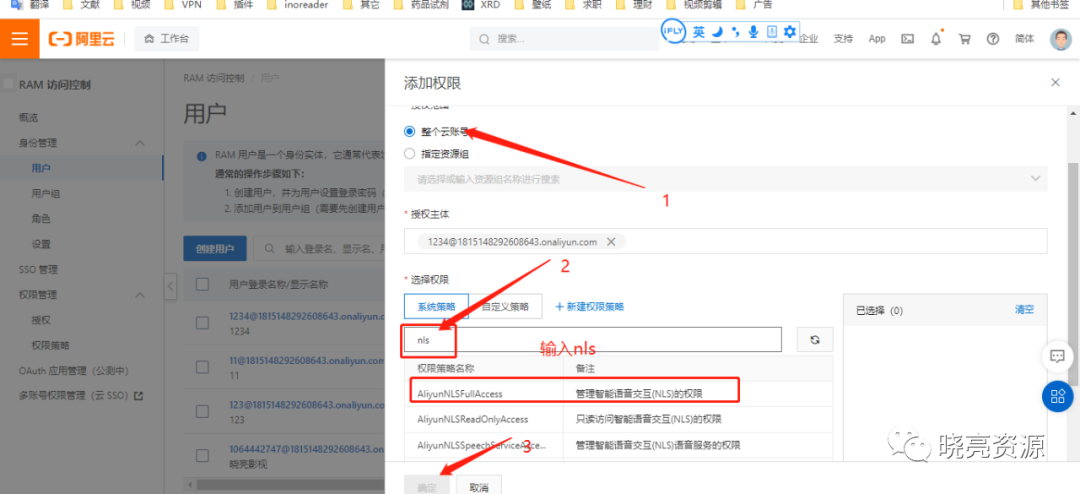The image size is (1080, 494).
Task: Open 角色 in the sidebar
Action: tap(41, 219)
